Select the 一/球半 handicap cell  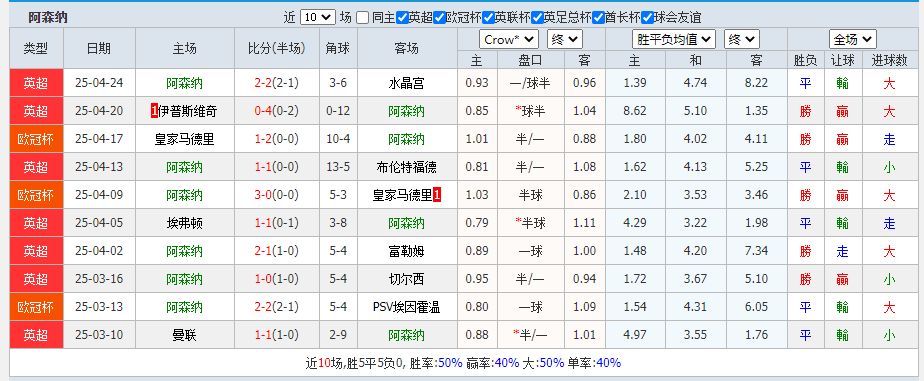(x=530, y=83)
